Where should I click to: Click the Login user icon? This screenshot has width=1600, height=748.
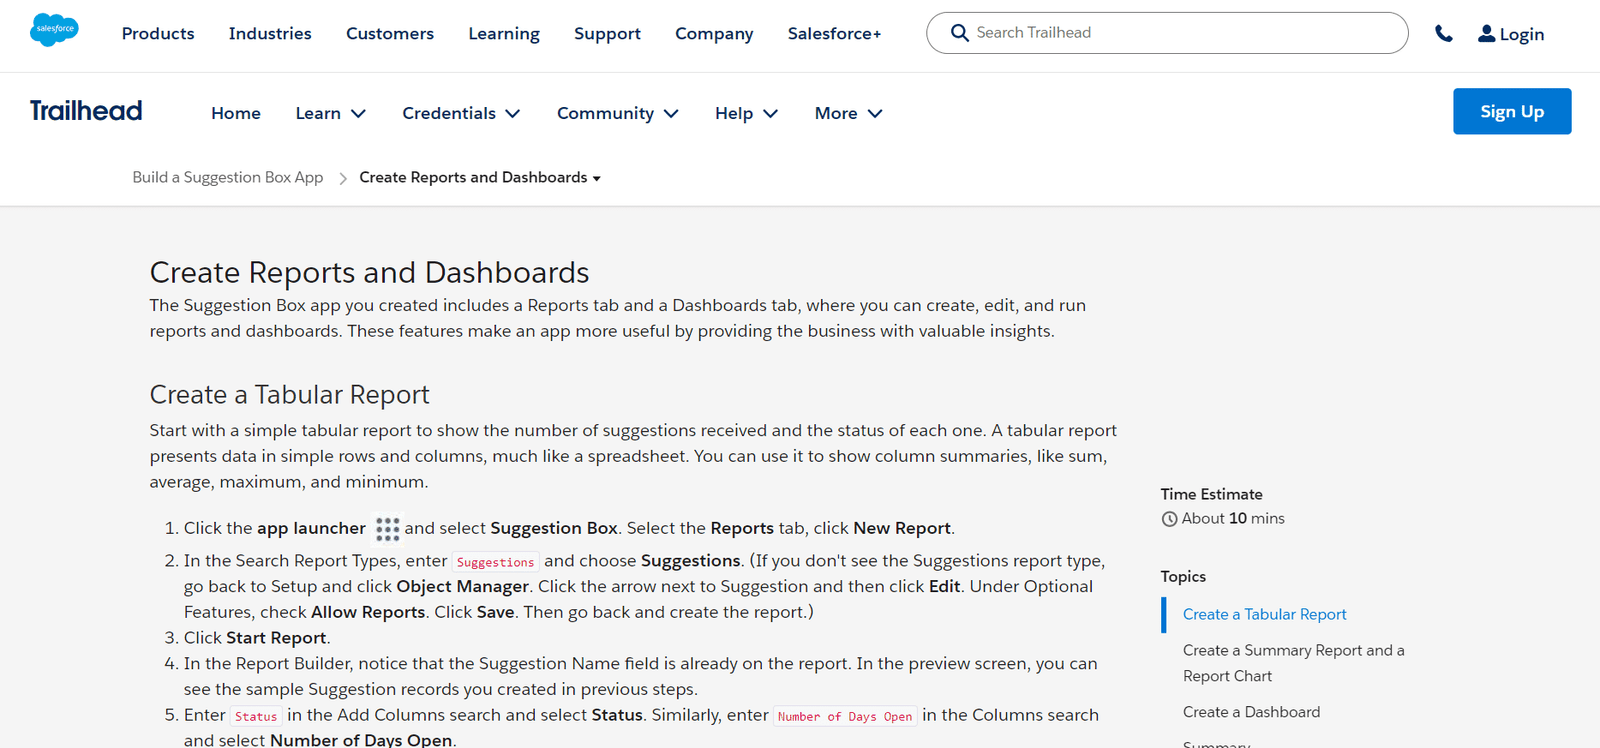click(x=1486, y=34)
